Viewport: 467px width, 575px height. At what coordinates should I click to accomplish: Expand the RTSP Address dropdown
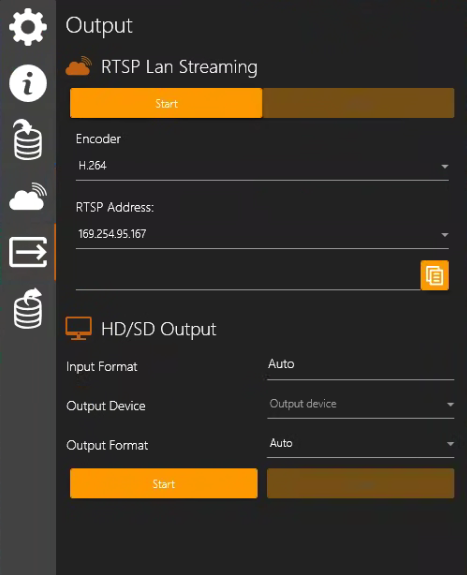[x=262, y=234]
